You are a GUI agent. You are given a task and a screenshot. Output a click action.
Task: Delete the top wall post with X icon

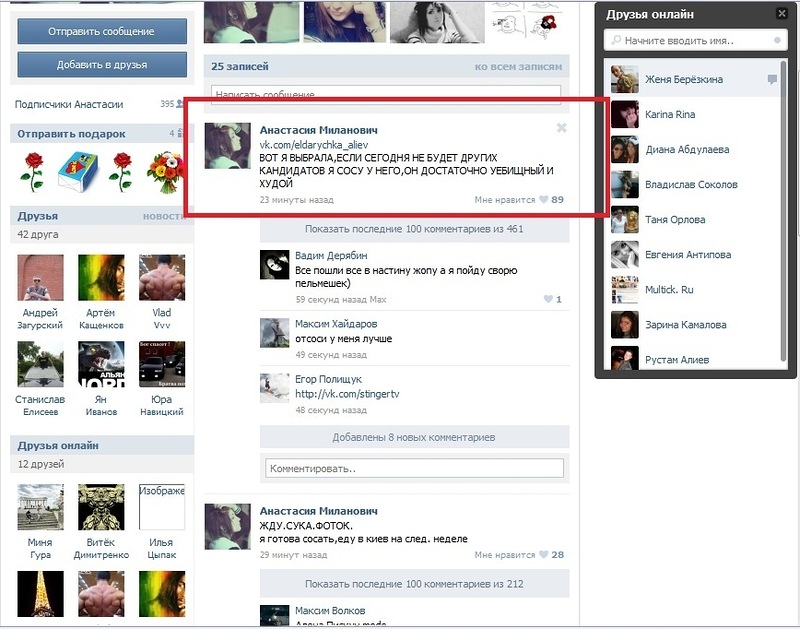tap(561, 128)
